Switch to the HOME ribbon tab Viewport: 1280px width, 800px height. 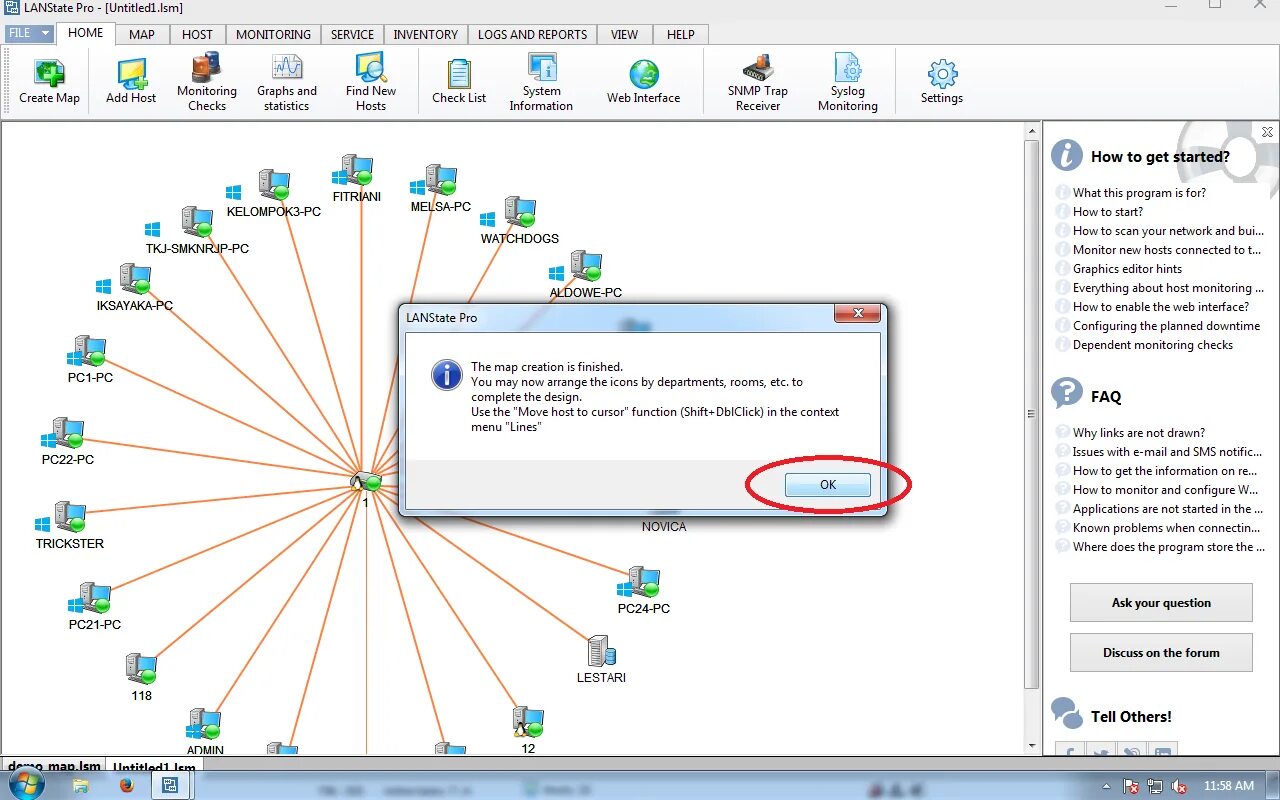pyautogui.click(x=85, y=33)
